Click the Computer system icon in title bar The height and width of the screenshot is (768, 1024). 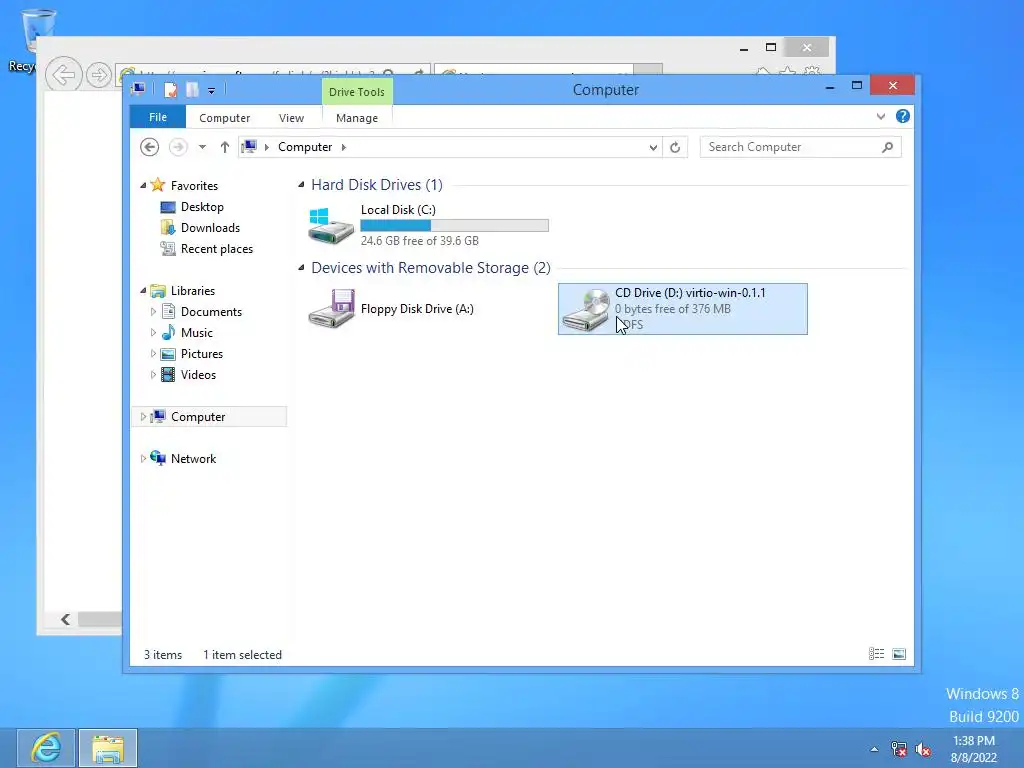(138, 89)
